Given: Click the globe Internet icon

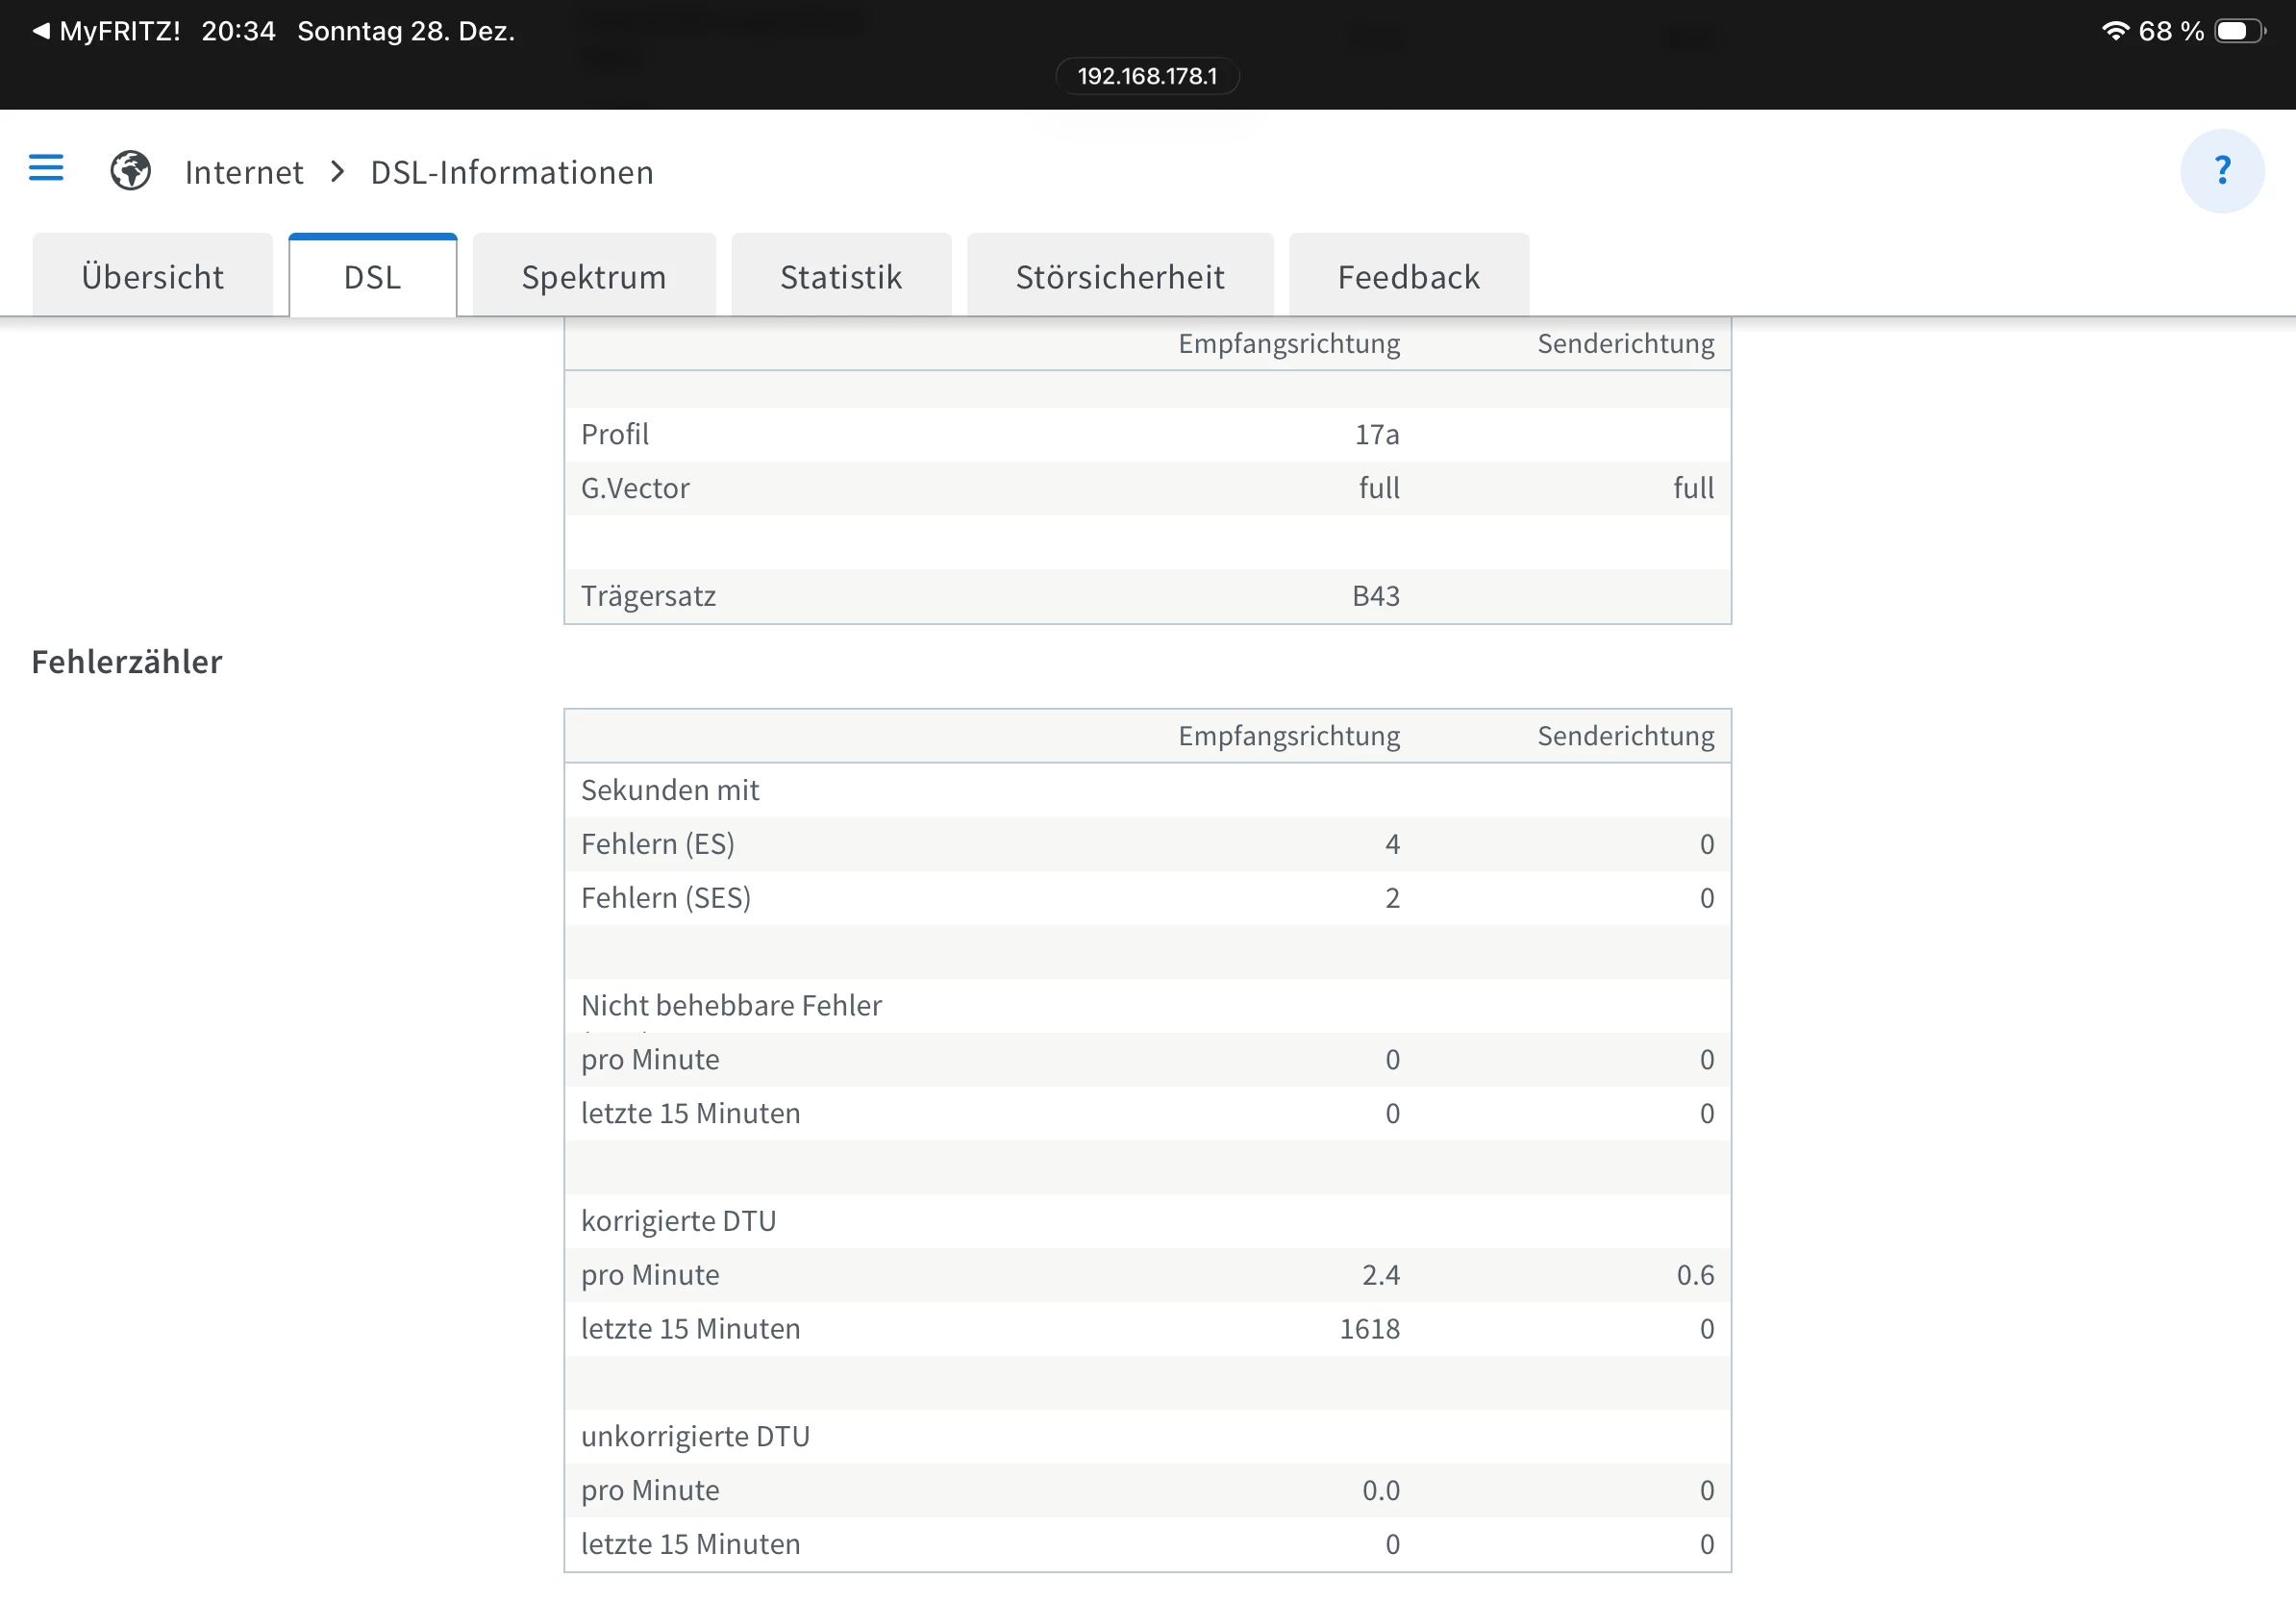Looking at the screenshot, I should tap(130, 171).
